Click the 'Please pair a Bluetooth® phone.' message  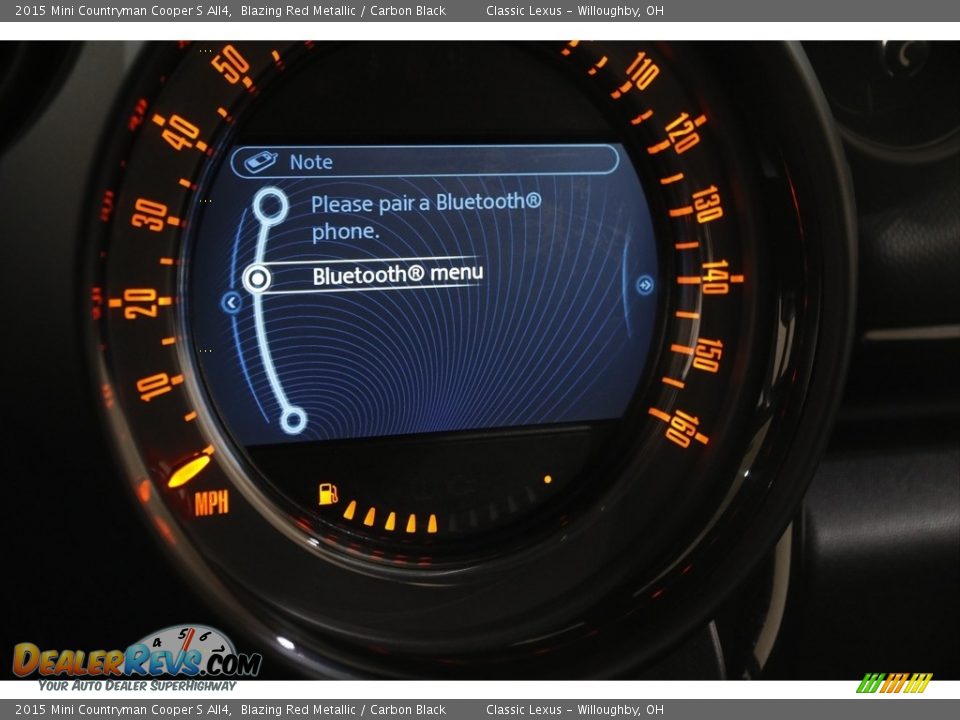pyautogui.click(x=426, y=217)
